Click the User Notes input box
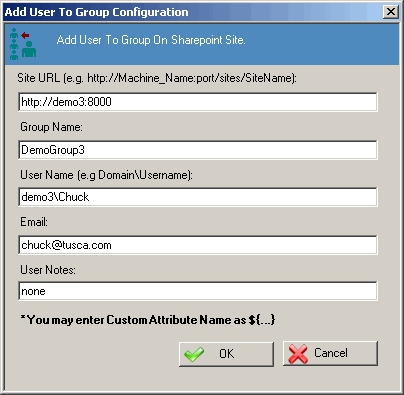Screen dimensions: 404x395 198,291
